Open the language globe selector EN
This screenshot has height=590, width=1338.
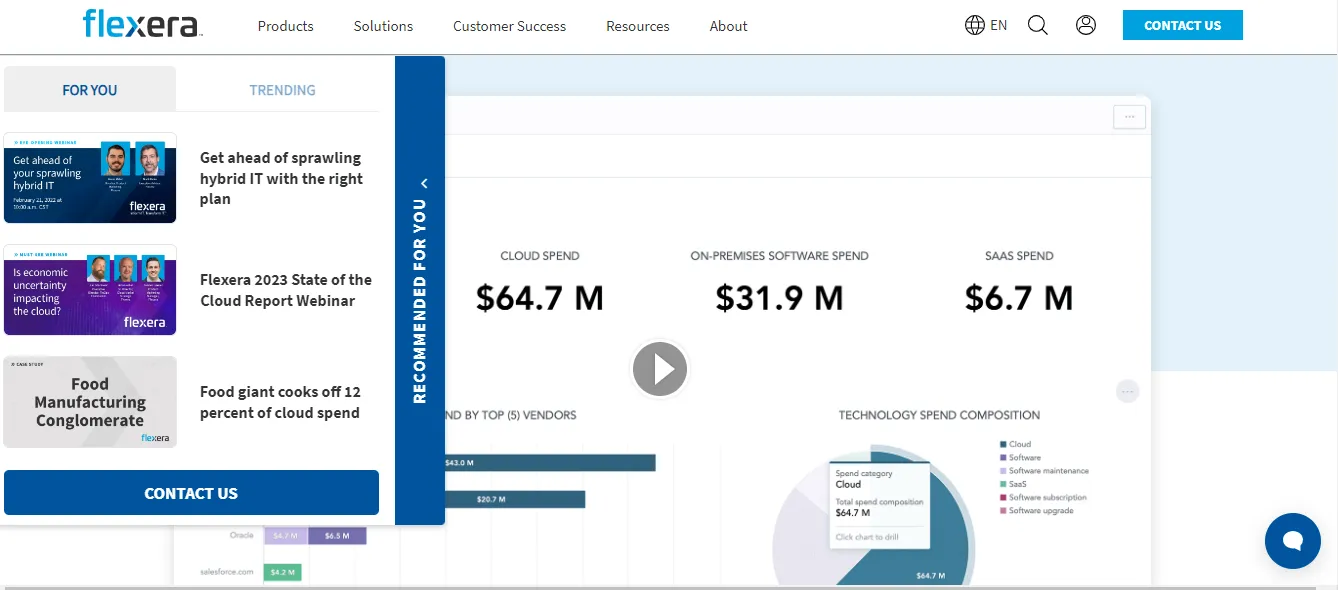coord(986,25)
